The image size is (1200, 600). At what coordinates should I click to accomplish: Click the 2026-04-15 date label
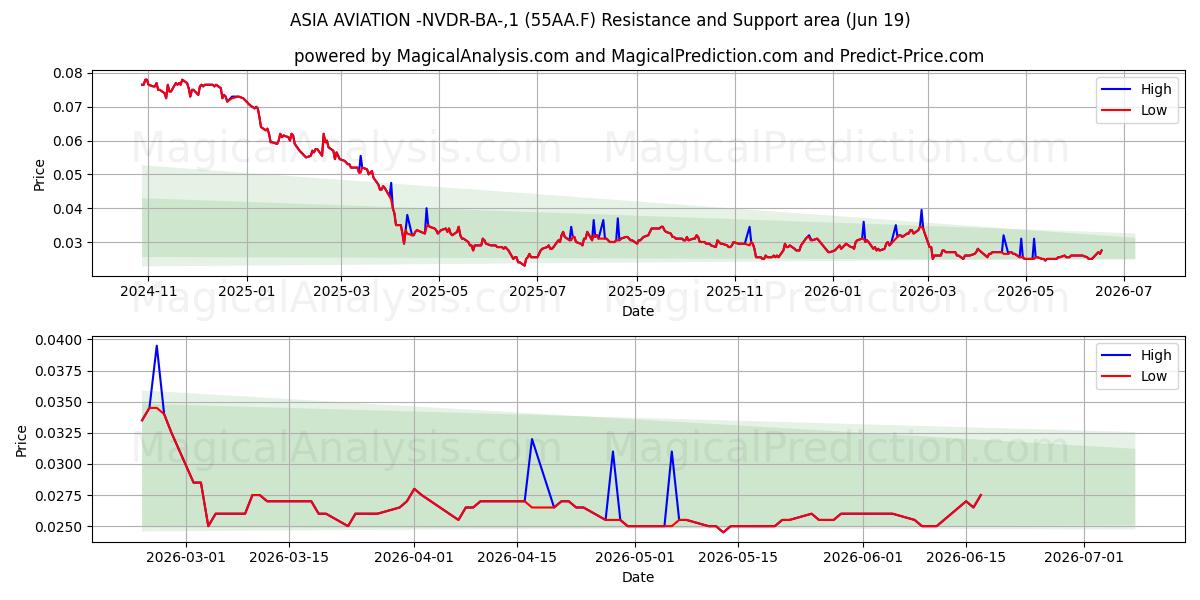tap(517, 558)
